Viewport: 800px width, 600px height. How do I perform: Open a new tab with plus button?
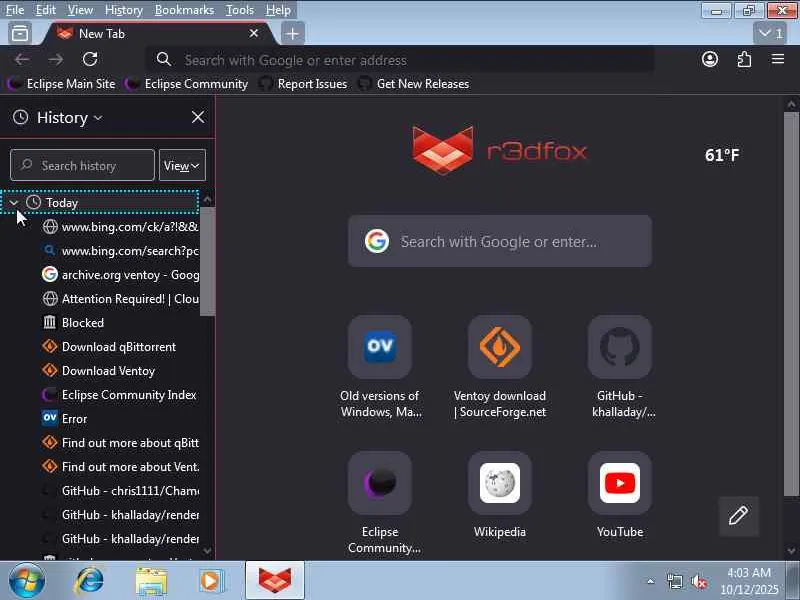click(x=292, y=34)
